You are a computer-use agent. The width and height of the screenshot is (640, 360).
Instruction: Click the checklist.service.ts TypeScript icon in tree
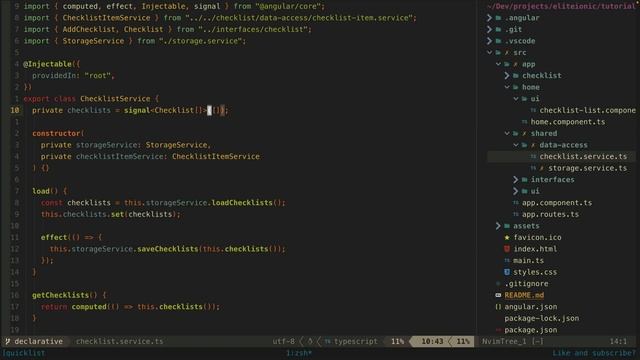pos(533,156)
